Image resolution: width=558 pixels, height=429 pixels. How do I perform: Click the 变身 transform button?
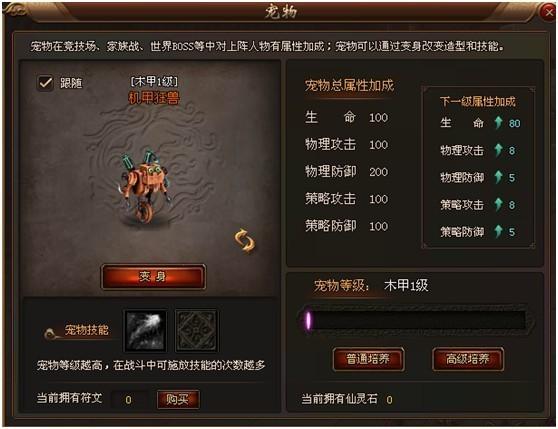(153, 276)
